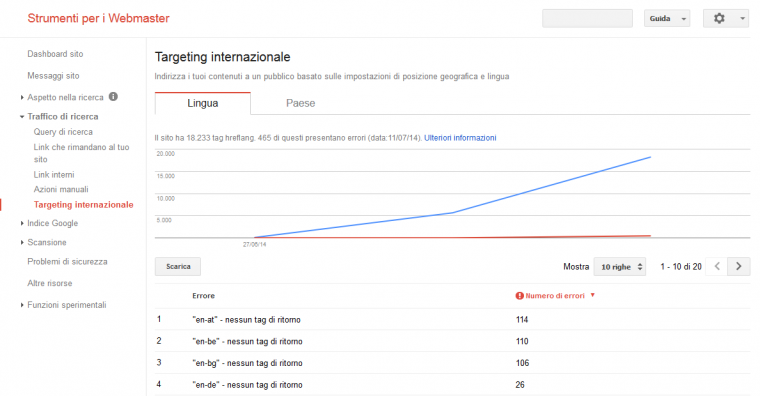Screen dimensions: 760x396
Task: Click the Scarica button
Action: pyautogui.click(x=178, y=267)
